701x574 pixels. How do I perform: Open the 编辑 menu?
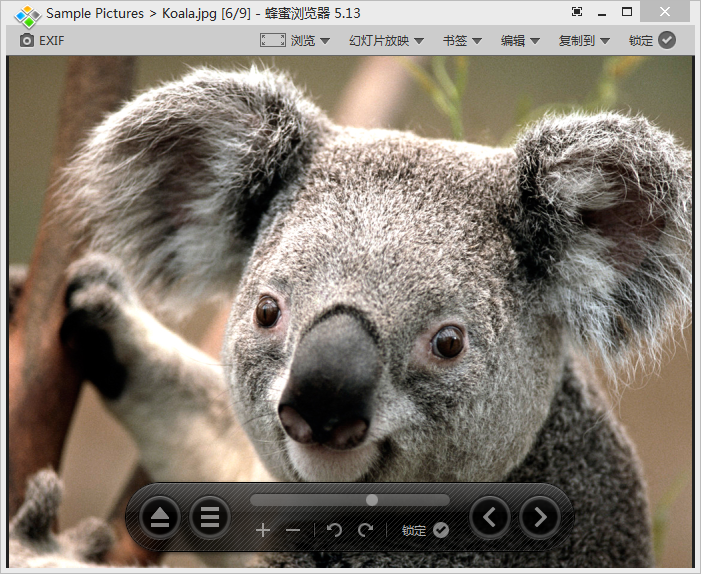point(520,41)
